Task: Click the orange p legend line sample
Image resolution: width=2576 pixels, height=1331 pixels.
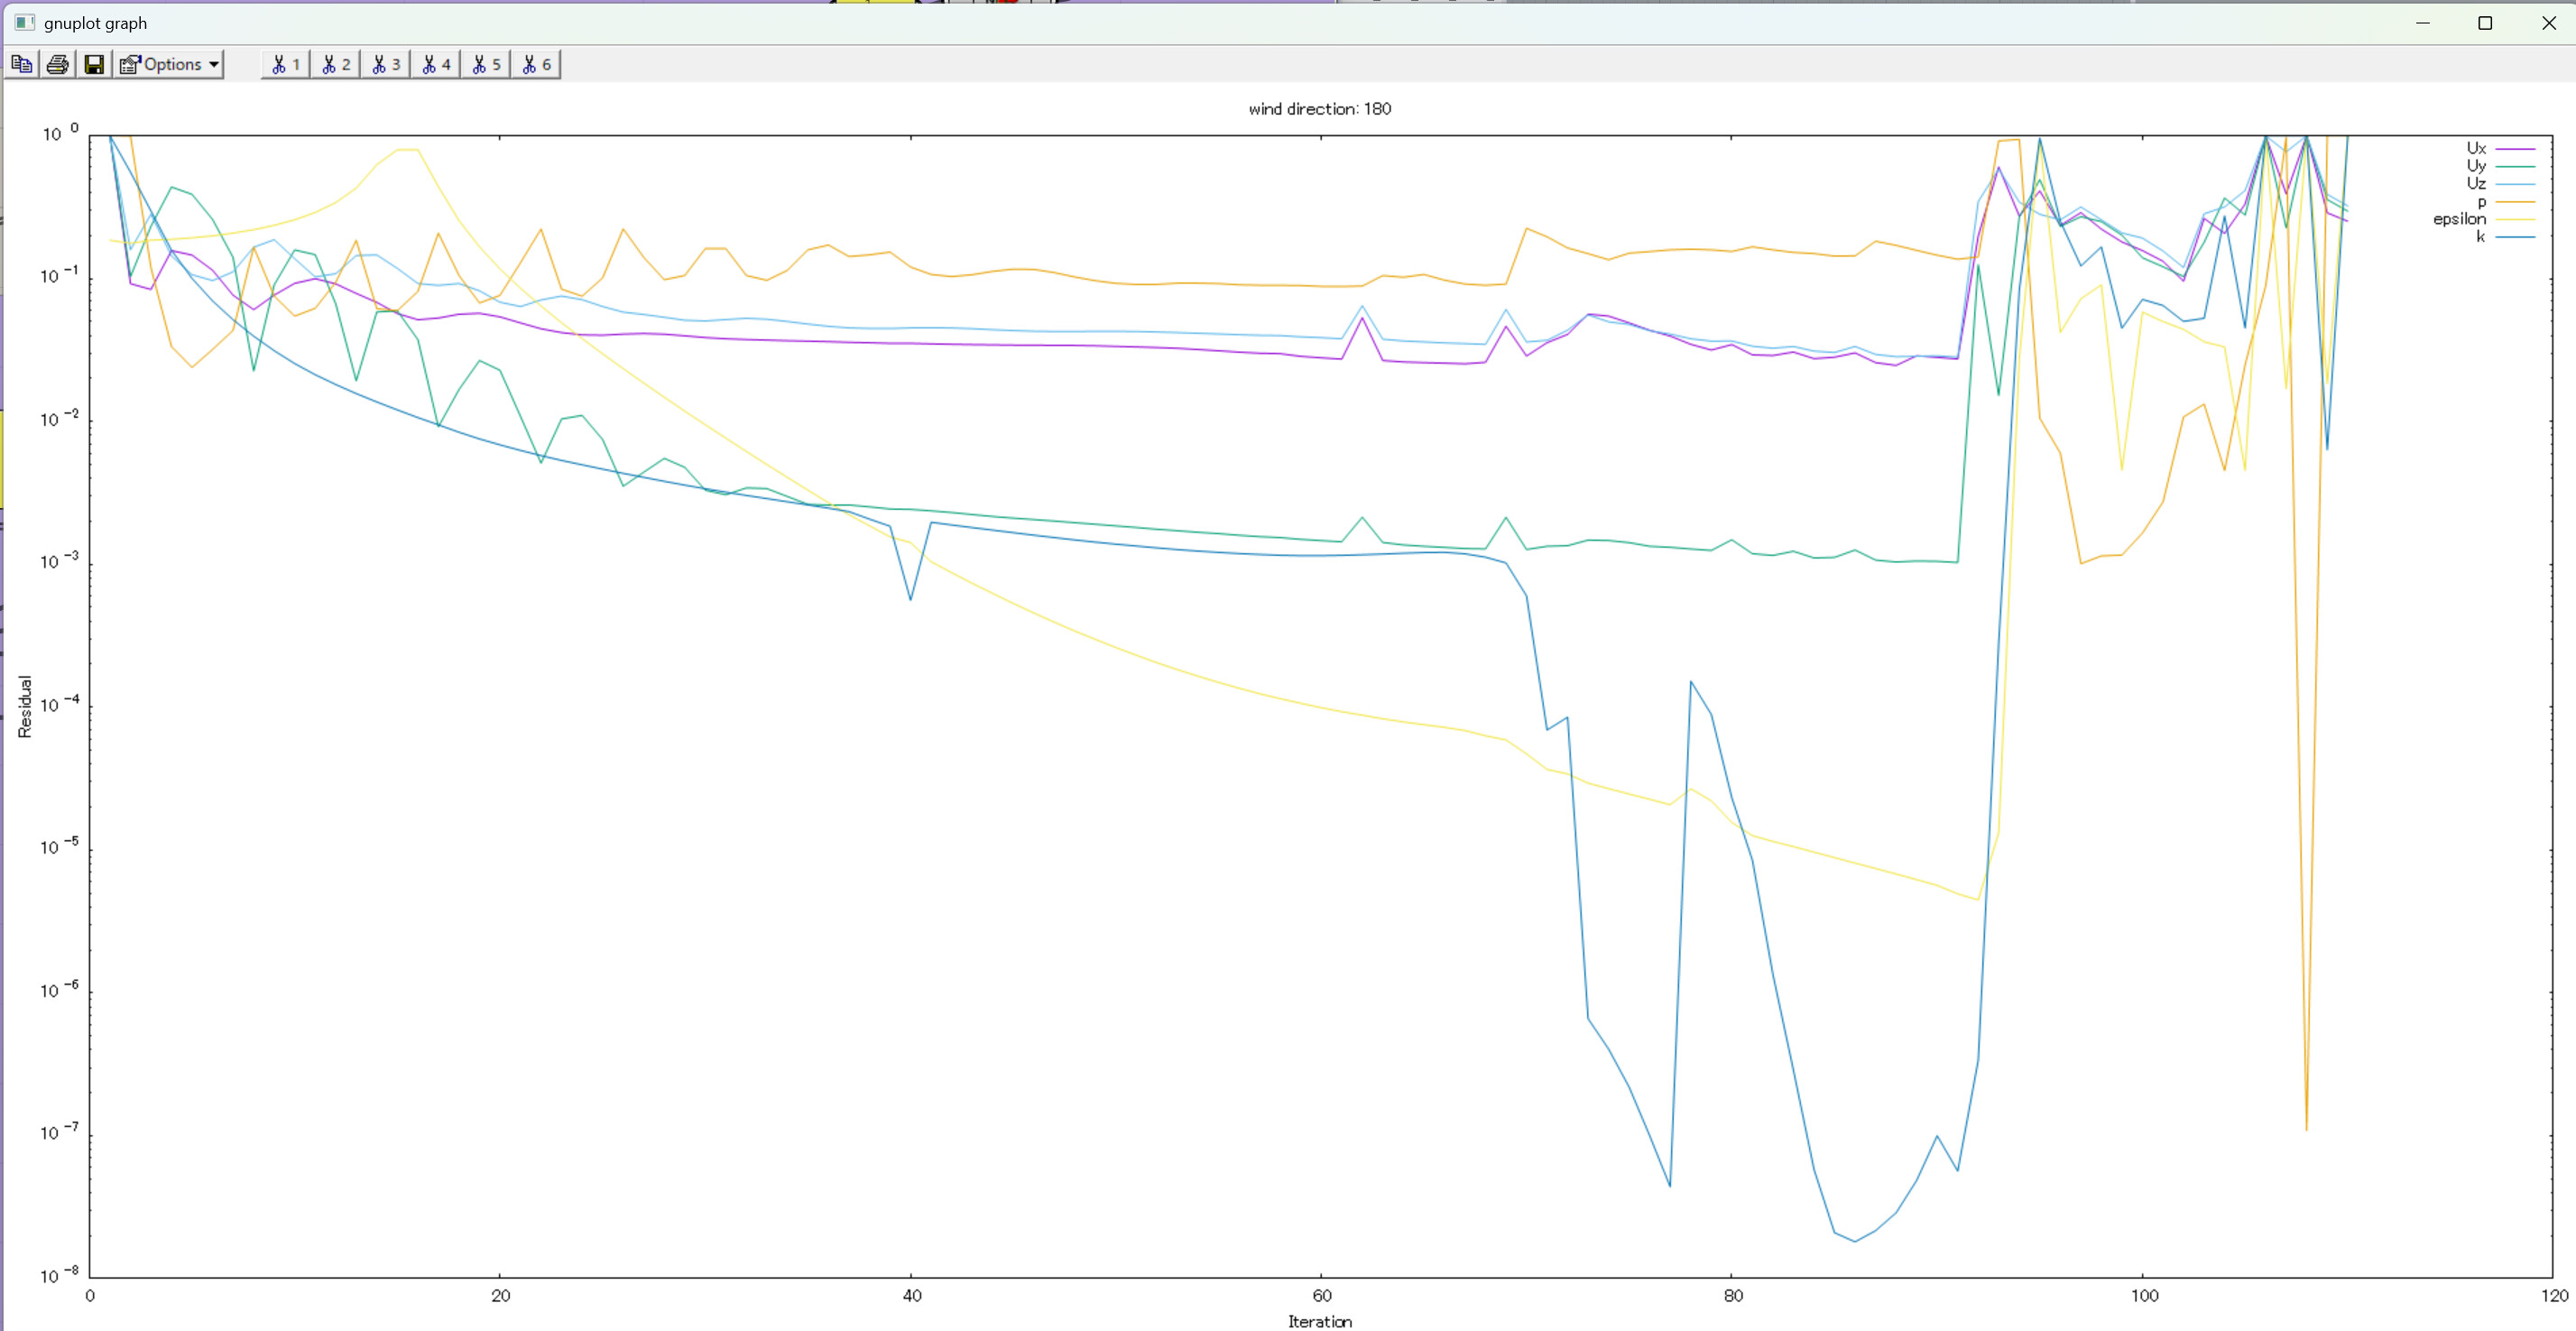Action: (2515, 202)
